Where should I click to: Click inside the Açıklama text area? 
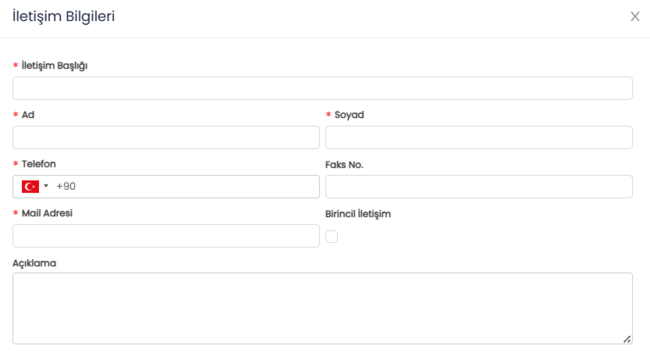[323, 308]
